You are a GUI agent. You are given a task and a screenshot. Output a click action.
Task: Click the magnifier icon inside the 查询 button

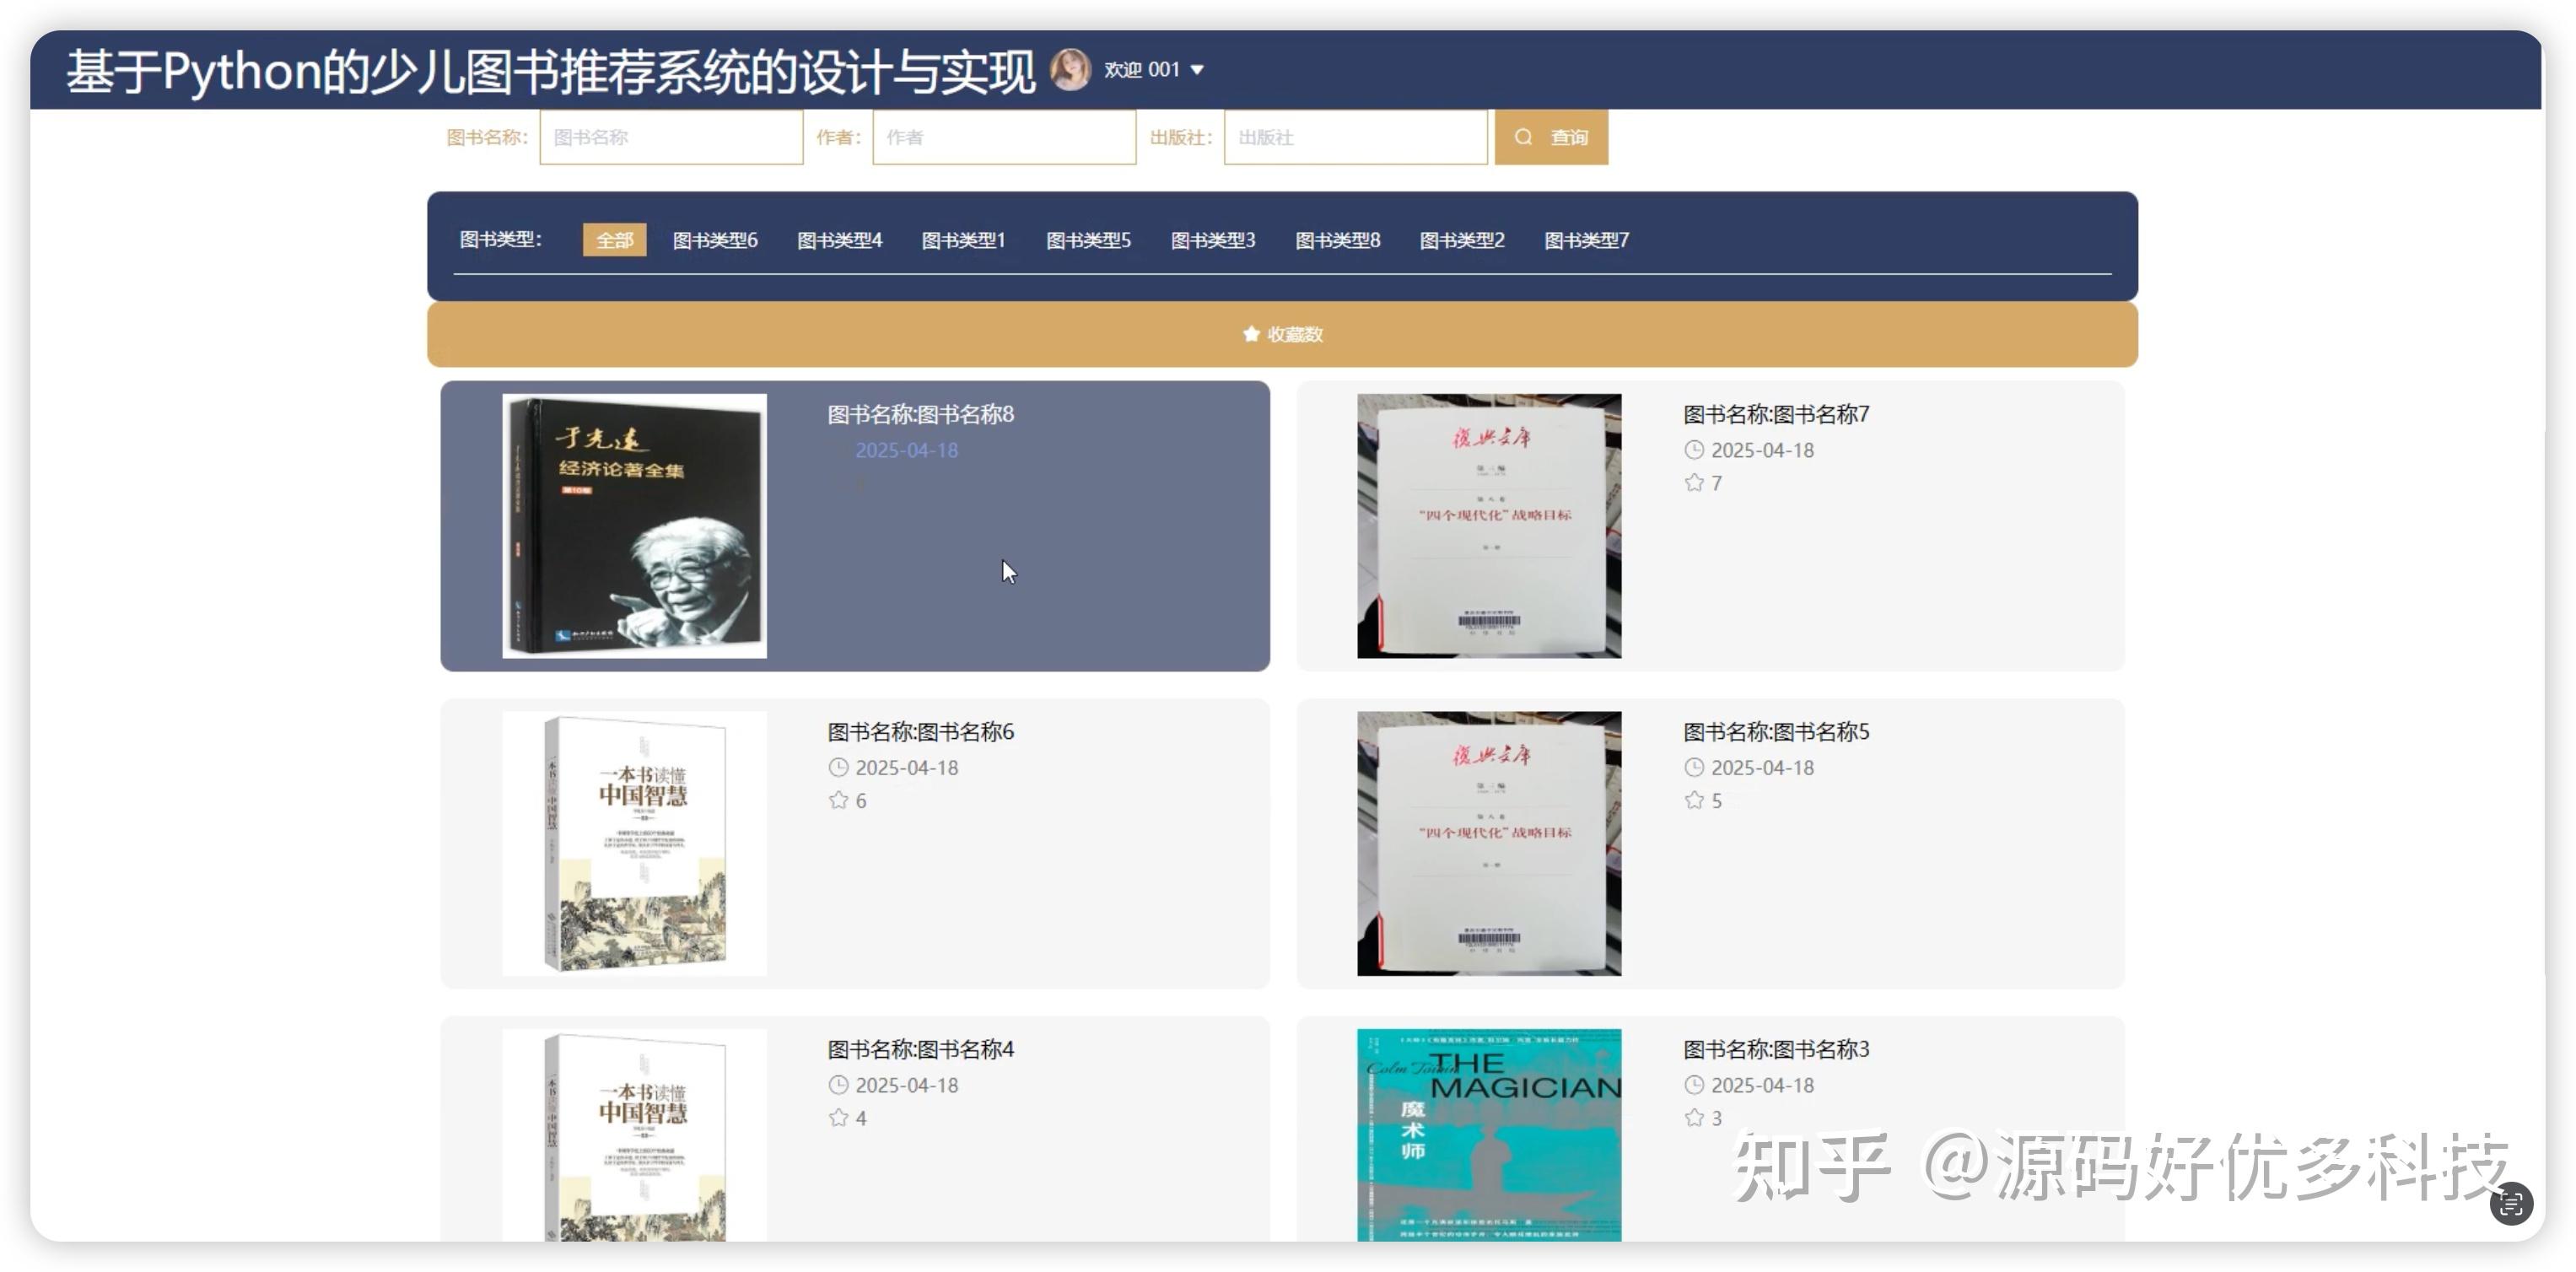(1523, 136)
